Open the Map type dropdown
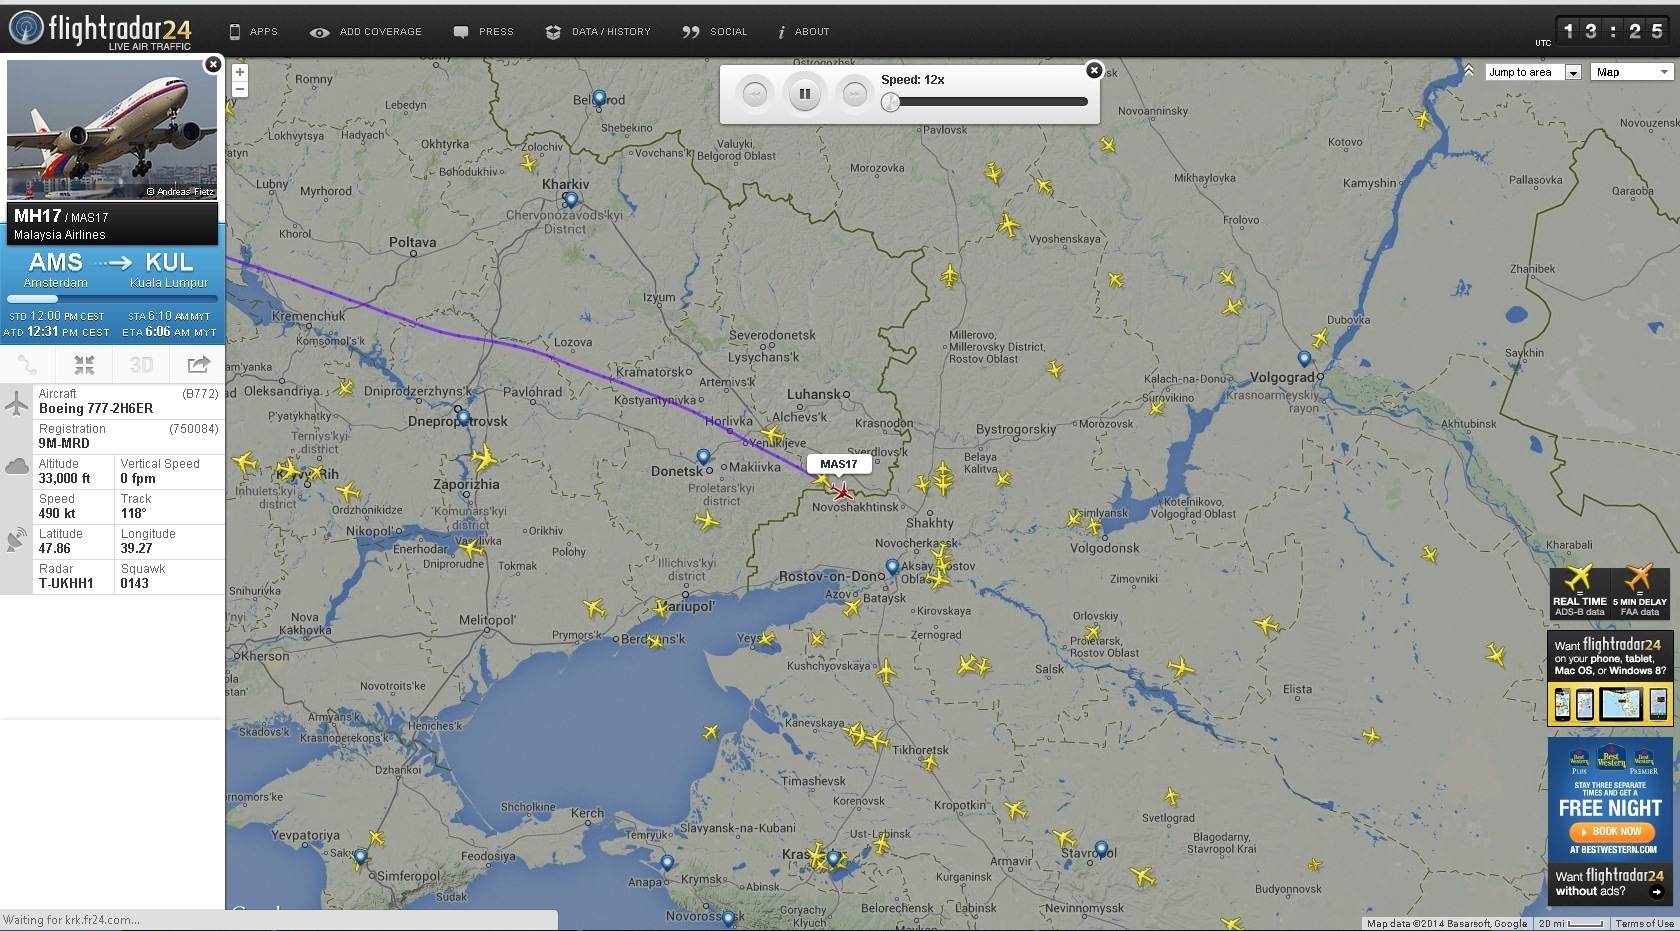1680x931 pixels. point(1633,72)
